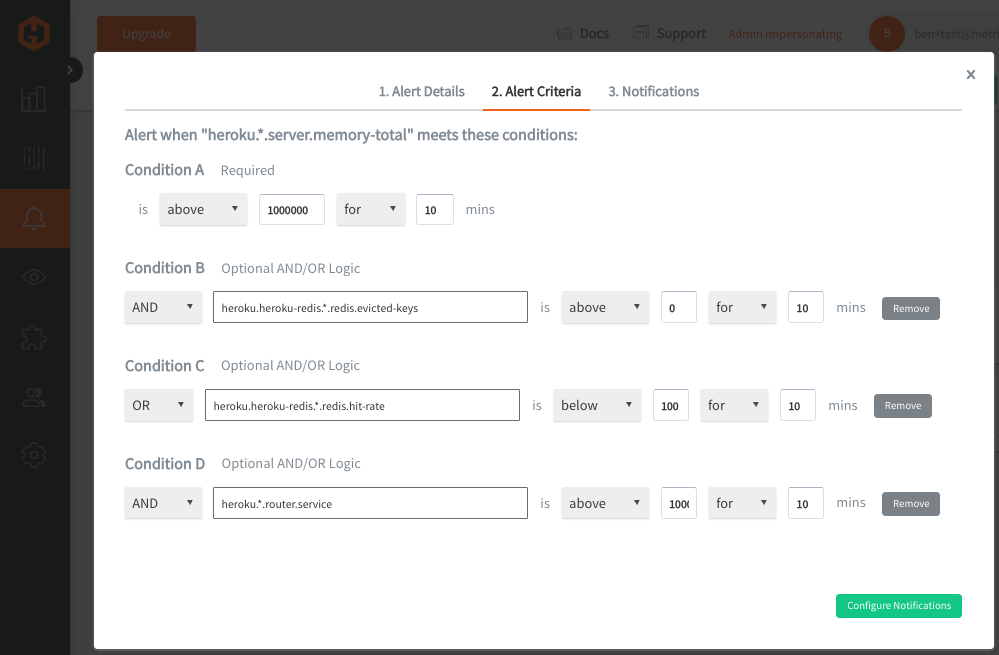Open the team users sidebar icon
This screenshot has width=999, height=655.
click(34, 397)
